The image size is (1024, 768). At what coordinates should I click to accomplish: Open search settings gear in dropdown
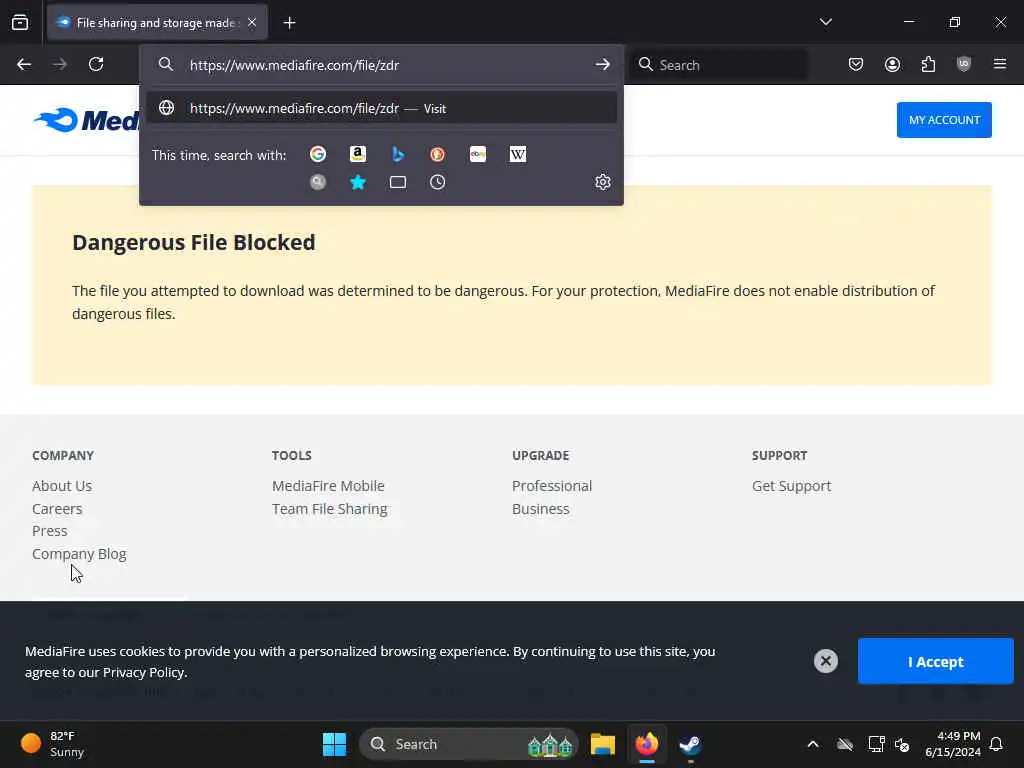[x=603, y=182]
